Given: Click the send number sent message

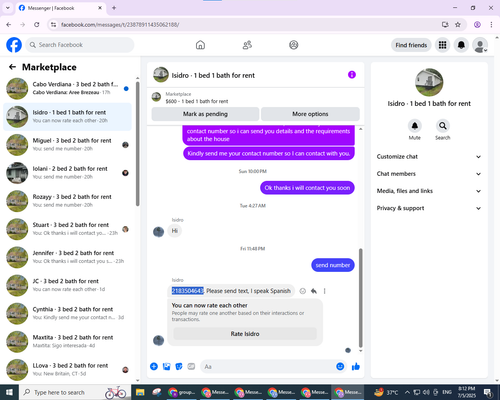Looking at the screenshot, I should pos(333,265).
